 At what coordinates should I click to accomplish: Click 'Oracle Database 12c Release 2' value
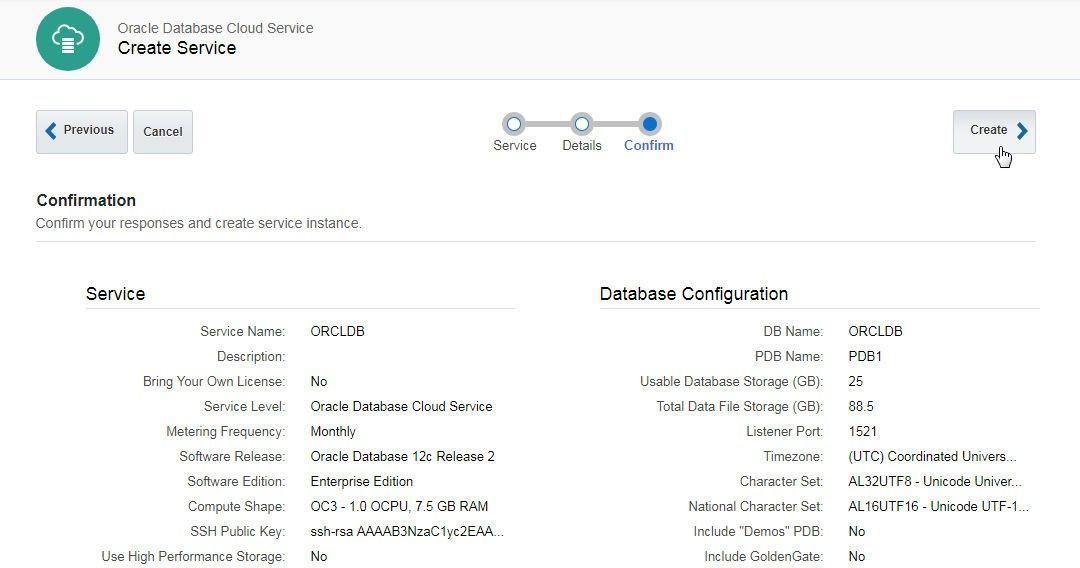coord(403,456)
